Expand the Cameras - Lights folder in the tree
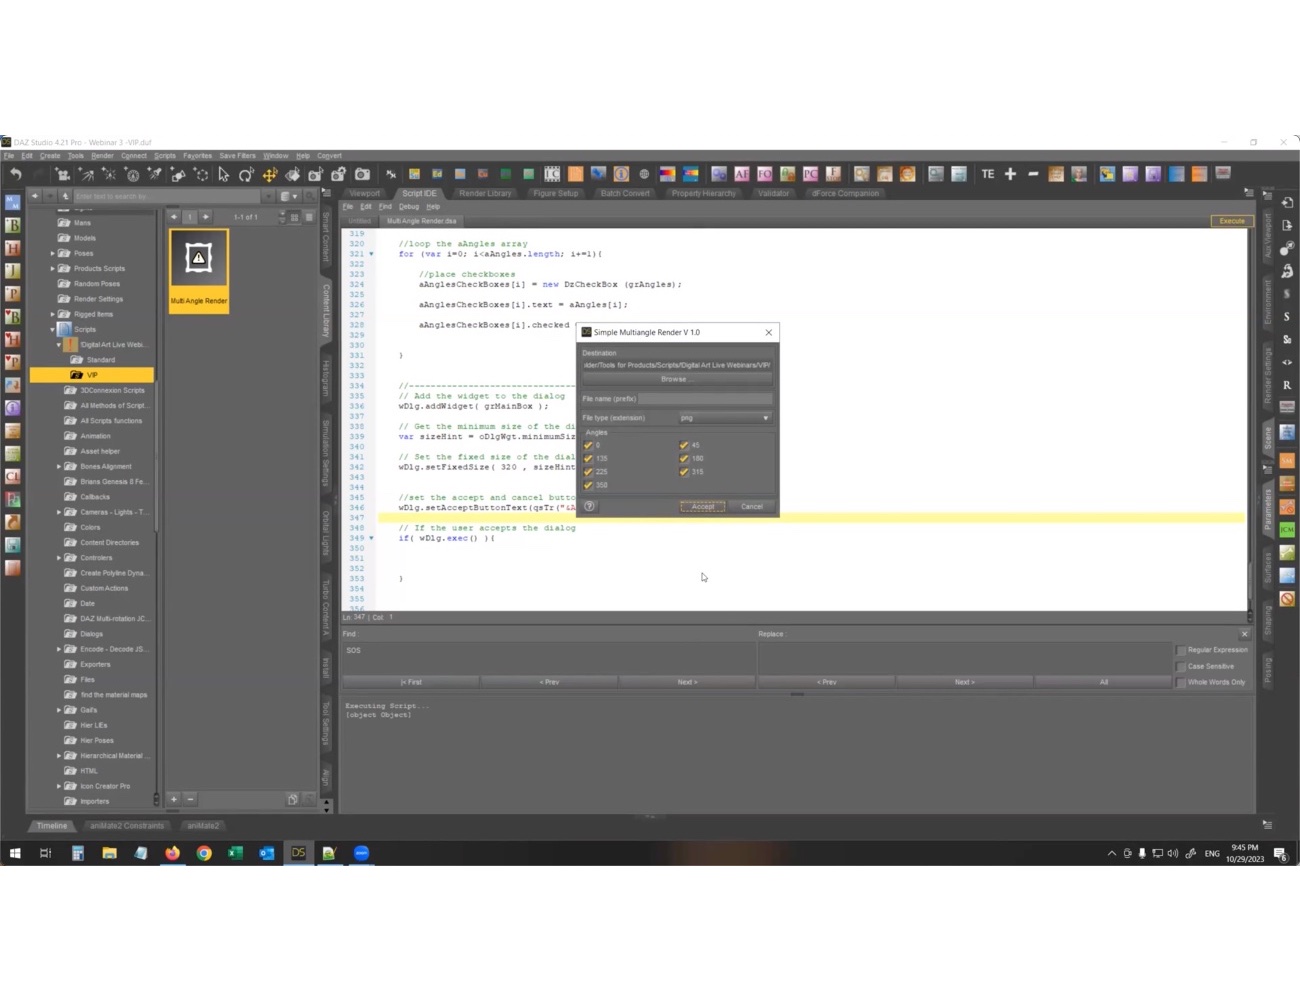Screen dimensions: 1300x1000 60,511
